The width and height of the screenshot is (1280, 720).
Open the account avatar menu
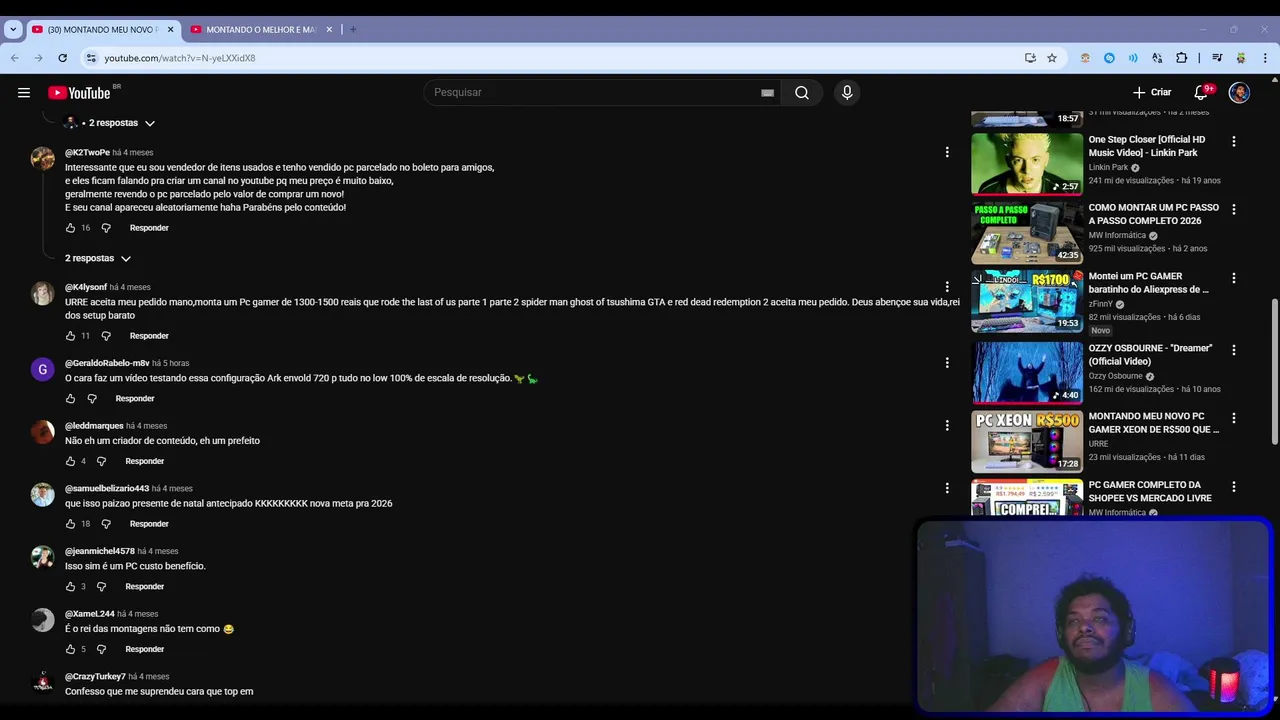point(1239,93)
